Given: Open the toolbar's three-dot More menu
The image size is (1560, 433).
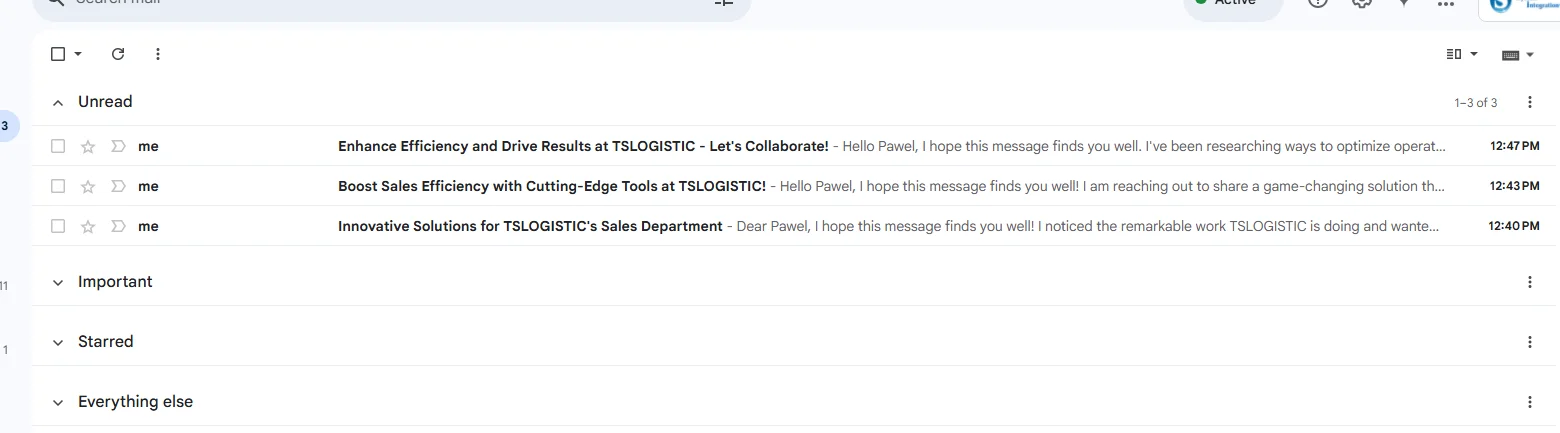Looking at the screenshot, I should (x=158, y=54).
